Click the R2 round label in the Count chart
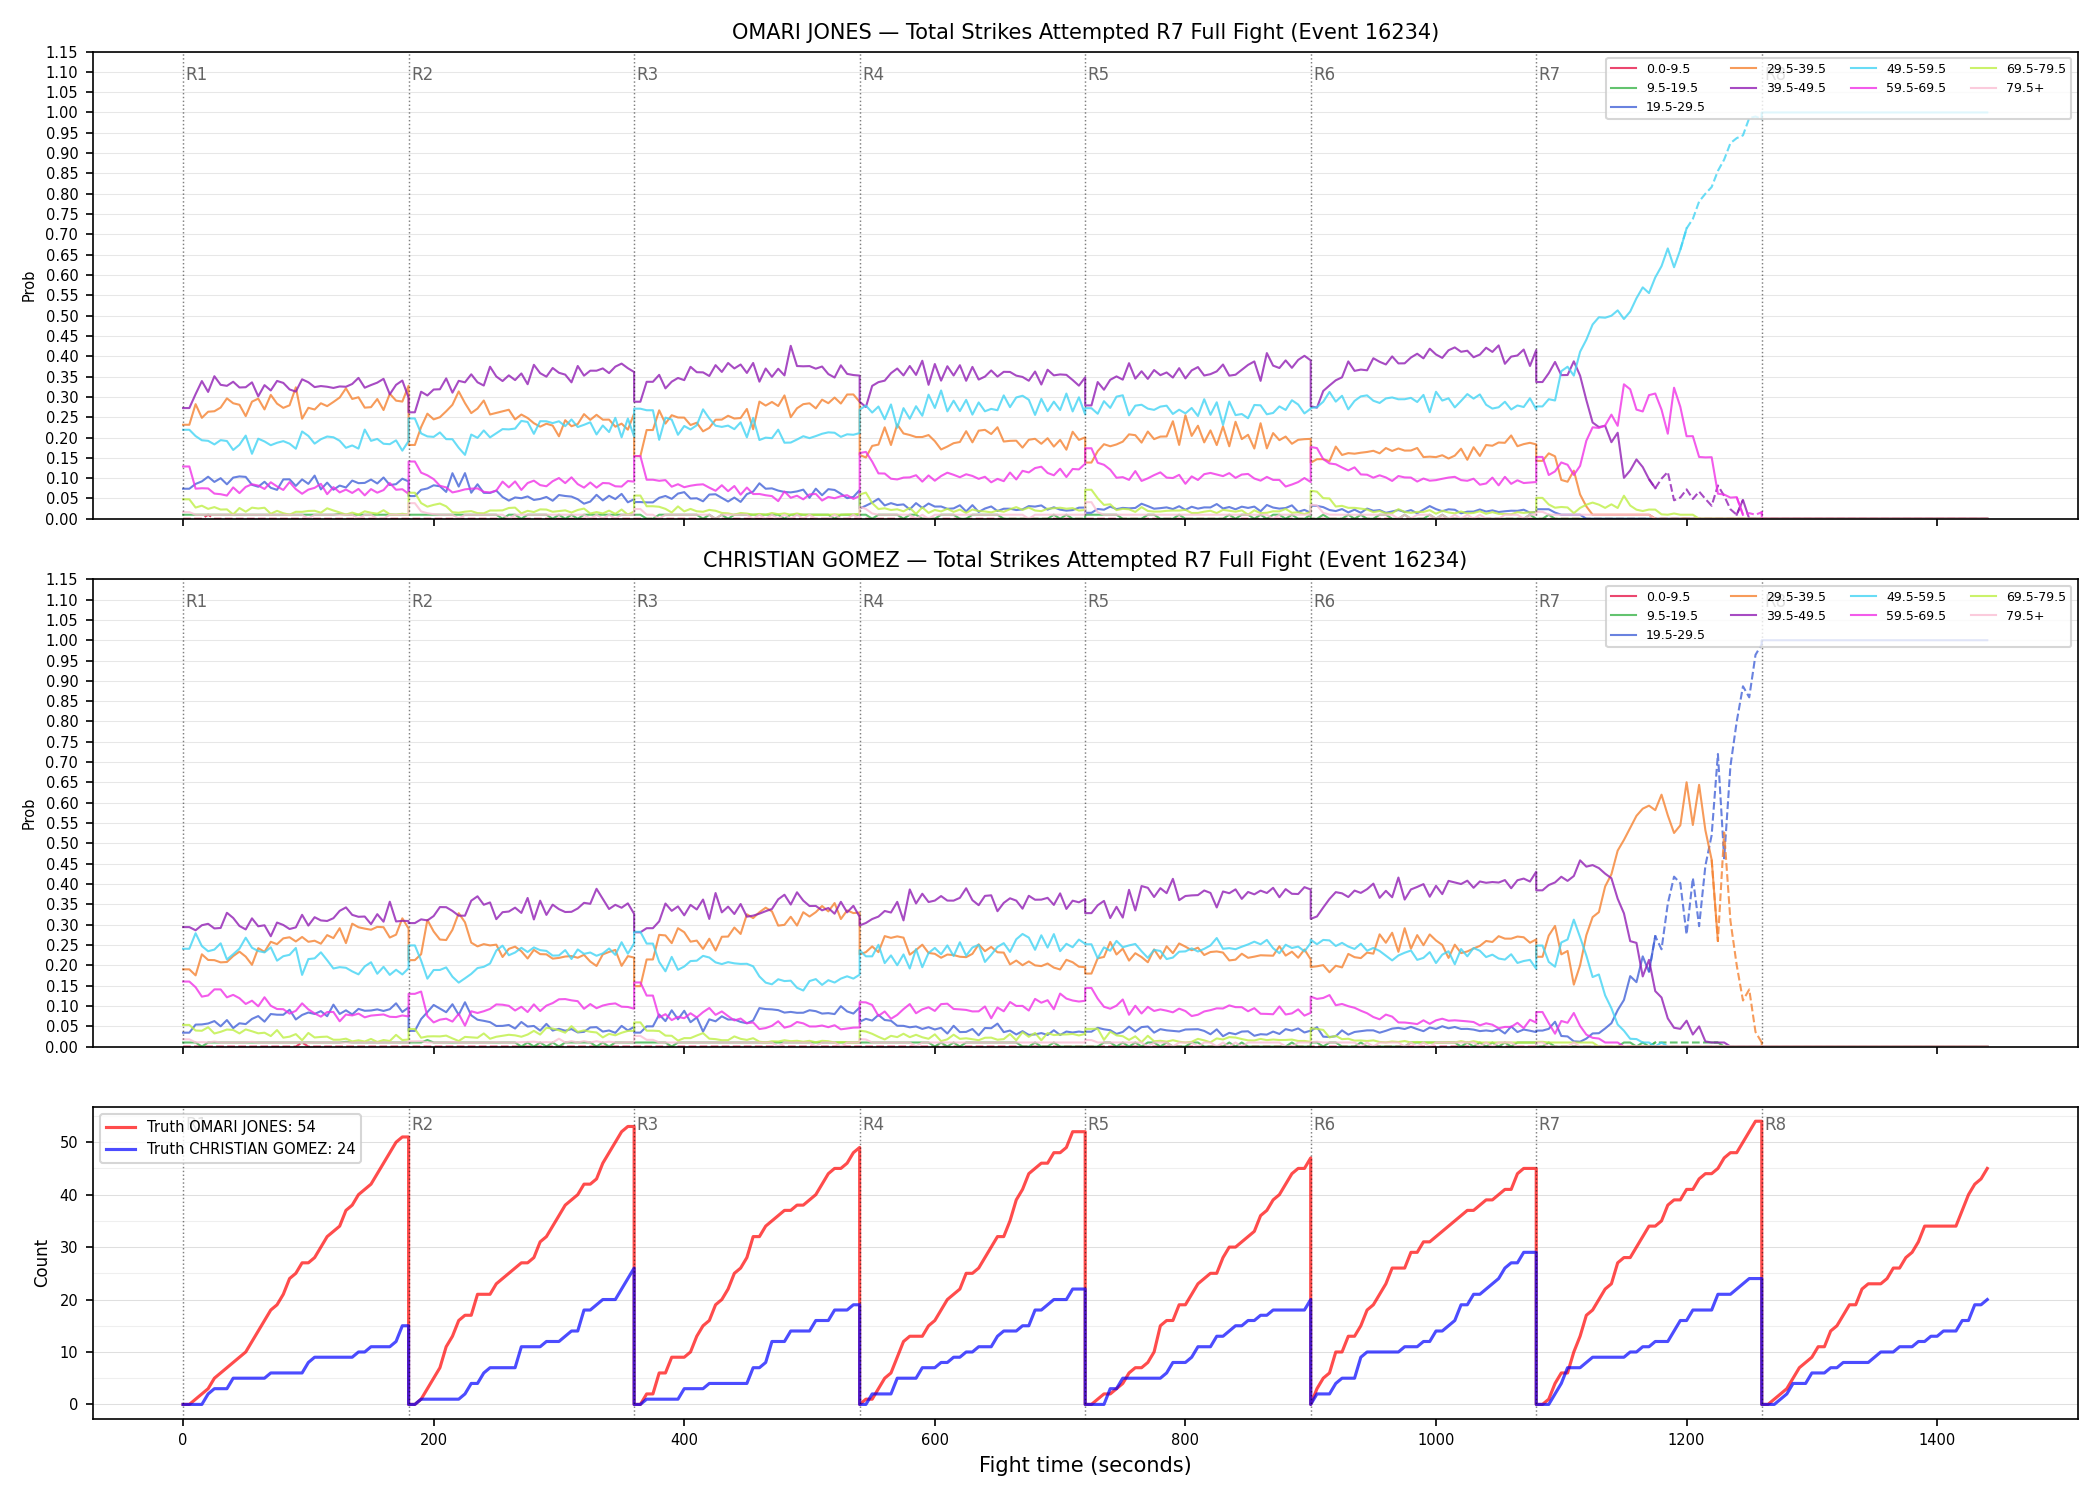 [x=422, y=1124]
